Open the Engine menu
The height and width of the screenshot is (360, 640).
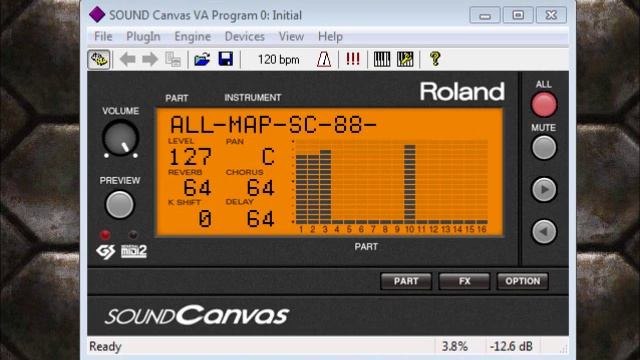point(192,36)
